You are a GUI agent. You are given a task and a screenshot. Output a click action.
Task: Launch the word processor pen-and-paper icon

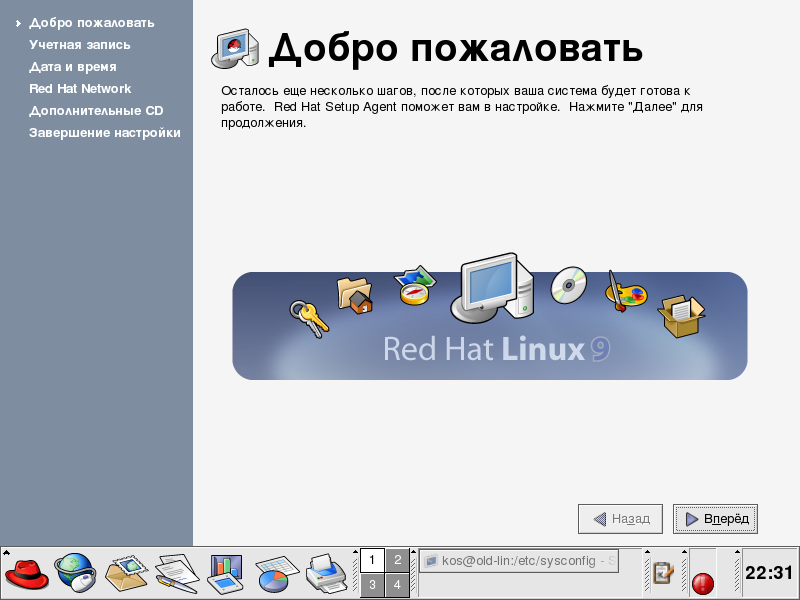(x=176, y=574)
